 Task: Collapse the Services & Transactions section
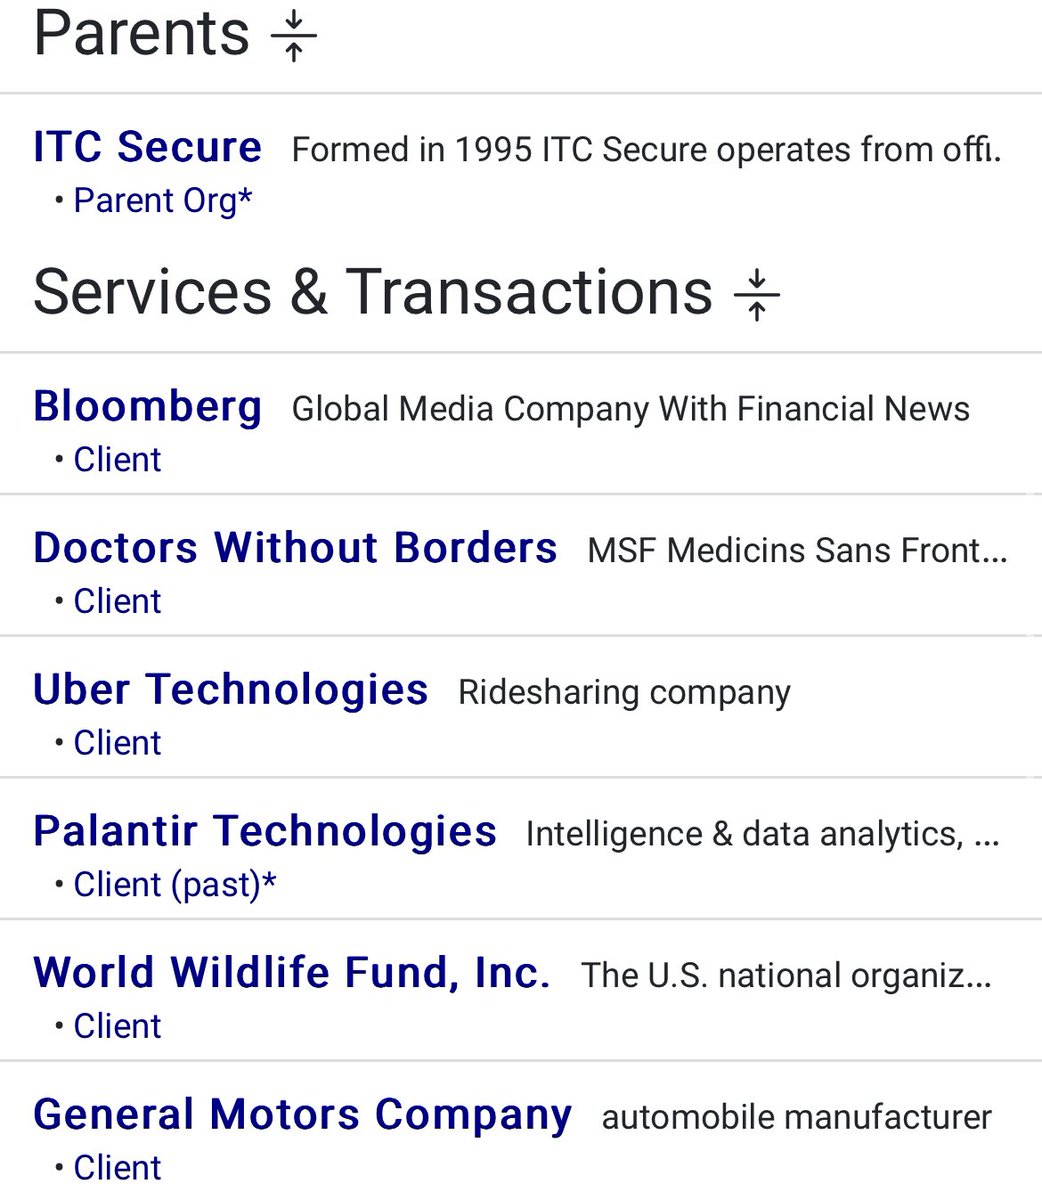coord(756,294)
